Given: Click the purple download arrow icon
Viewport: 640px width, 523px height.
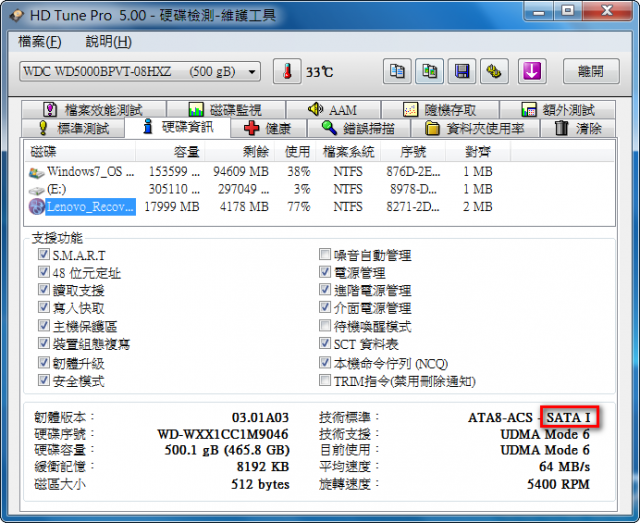Looking at the screenshot, I should 532,71.
